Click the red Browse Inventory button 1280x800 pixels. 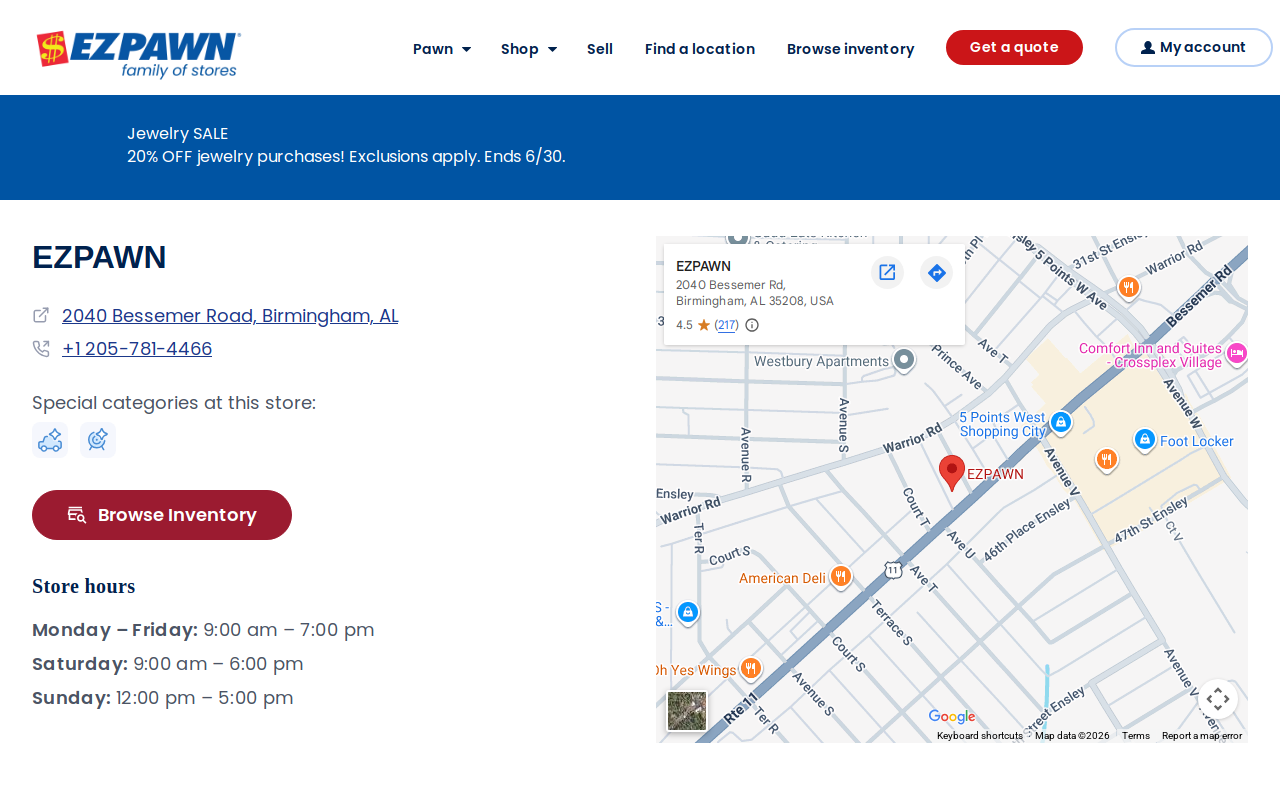pos(162,515)
